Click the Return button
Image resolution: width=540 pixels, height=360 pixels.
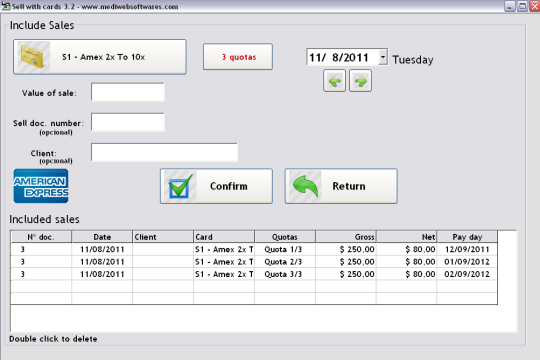tap(341, 186)
